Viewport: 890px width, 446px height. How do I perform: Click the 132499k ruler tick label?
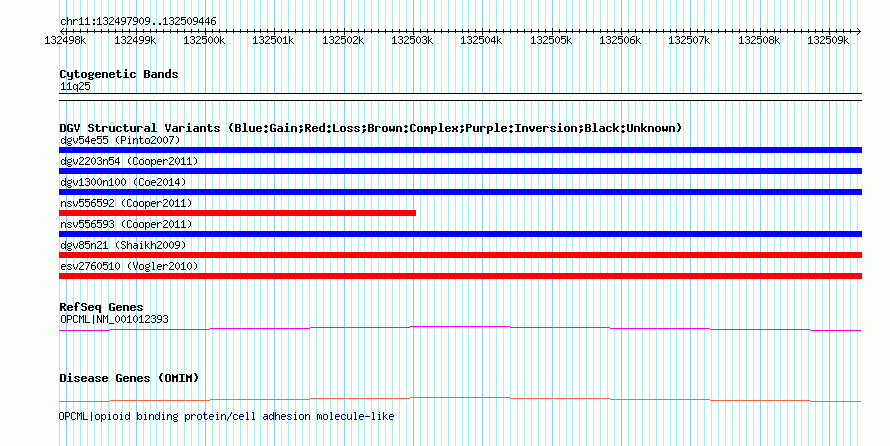[135, 40]
